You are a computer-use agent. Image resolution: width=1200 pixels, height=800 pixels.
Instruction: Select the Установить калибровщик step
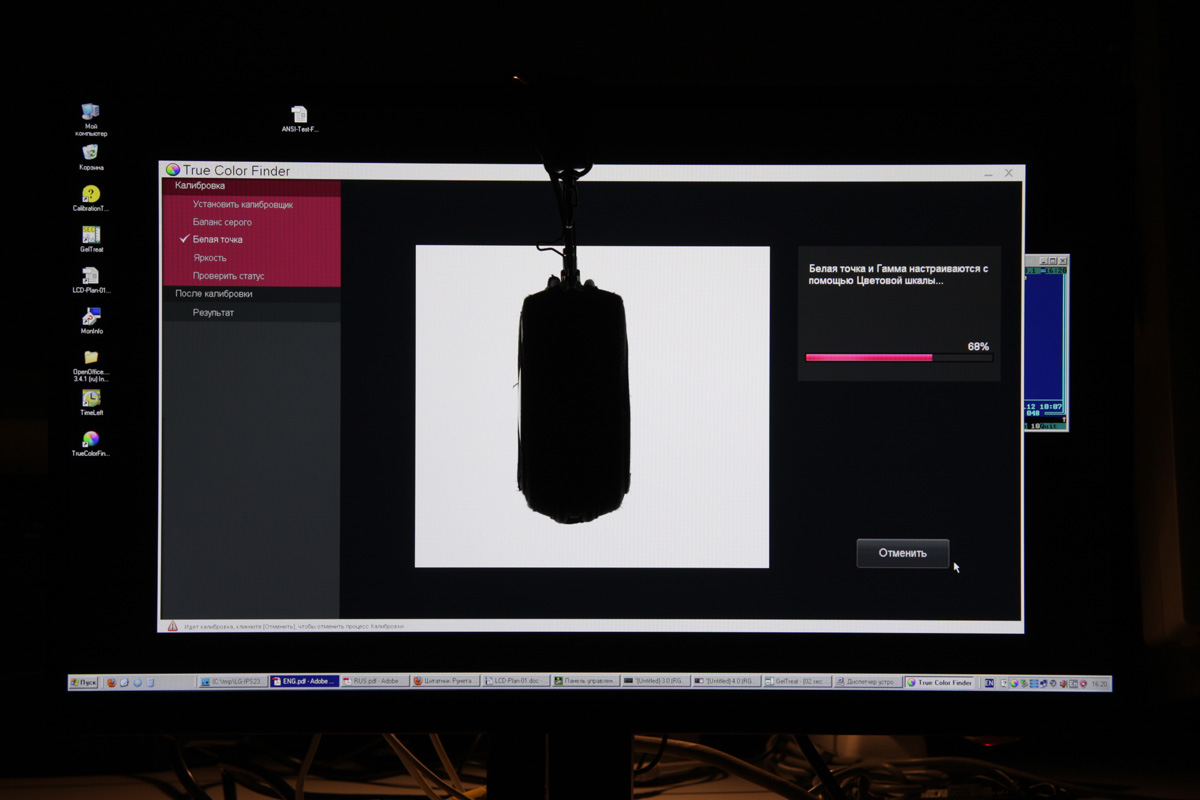tap(243, 204)
